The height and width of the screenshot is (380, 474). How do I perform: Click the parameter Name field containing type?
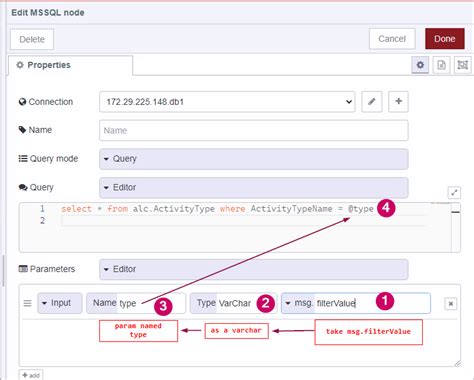[136, 303]
